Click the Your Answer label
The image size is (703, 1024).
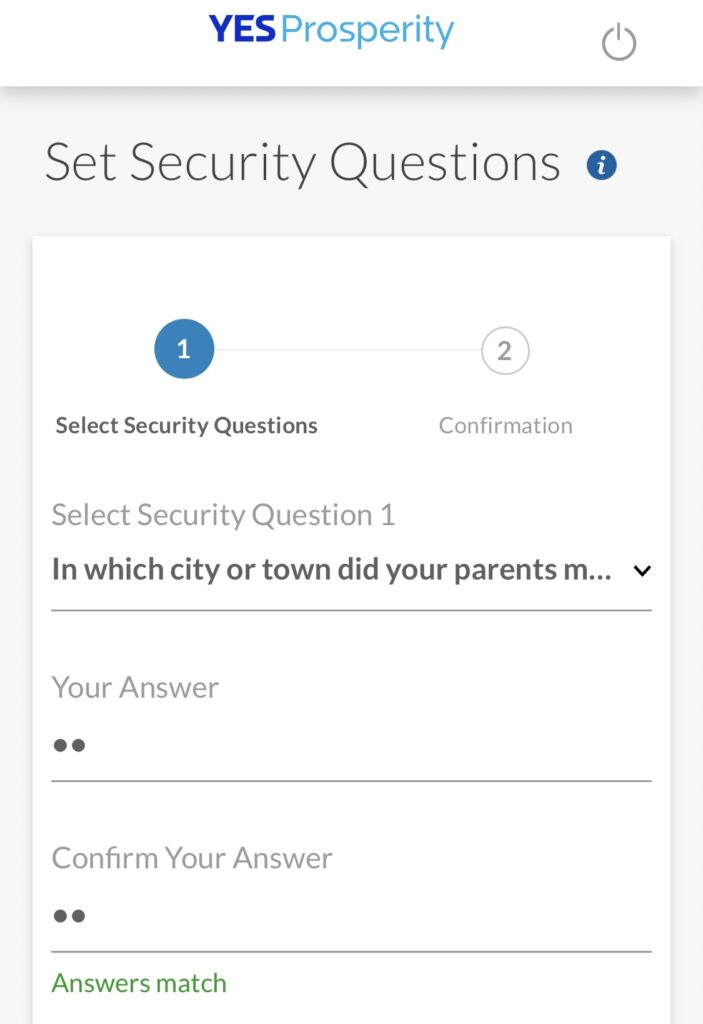click(135, 688)
